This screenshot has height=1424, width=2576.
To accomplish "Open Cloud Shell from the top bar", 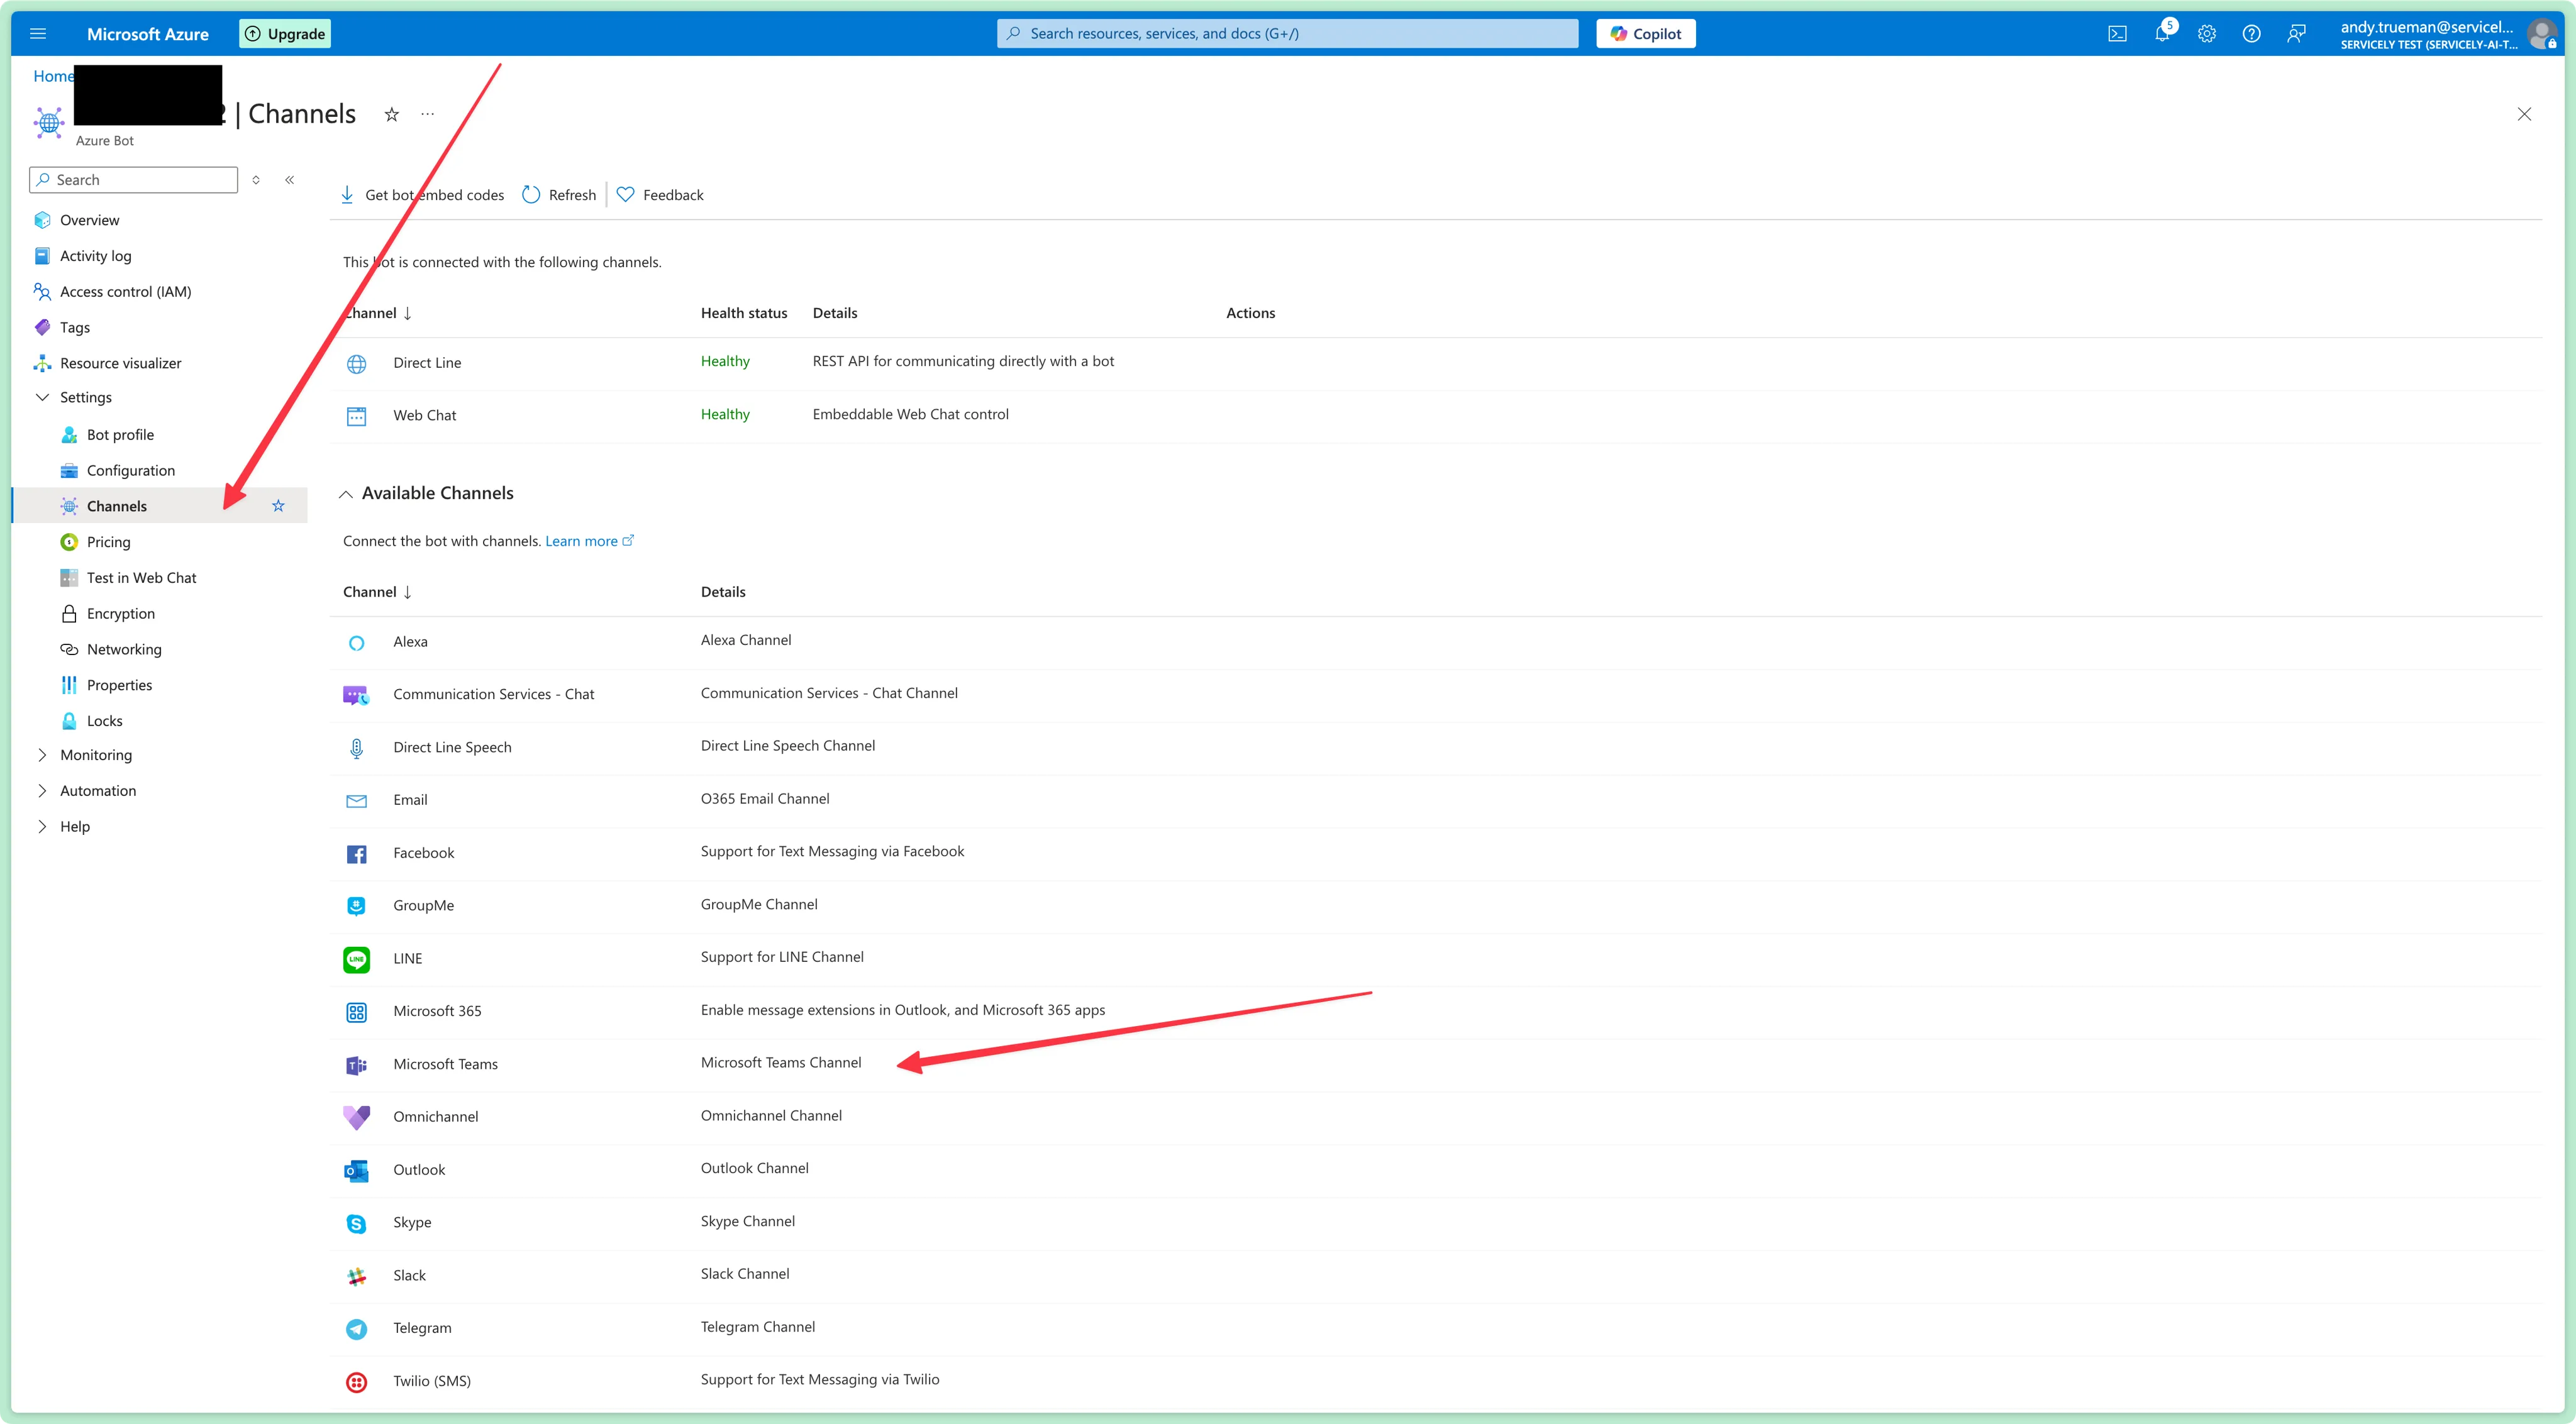I will point(2117,33).
